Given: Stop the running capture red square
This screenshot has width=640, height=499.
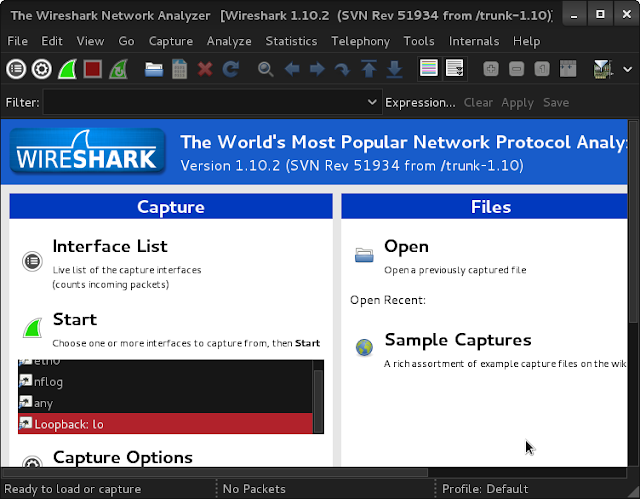Looking at the screenshot, I should click(x=93, y=69).
